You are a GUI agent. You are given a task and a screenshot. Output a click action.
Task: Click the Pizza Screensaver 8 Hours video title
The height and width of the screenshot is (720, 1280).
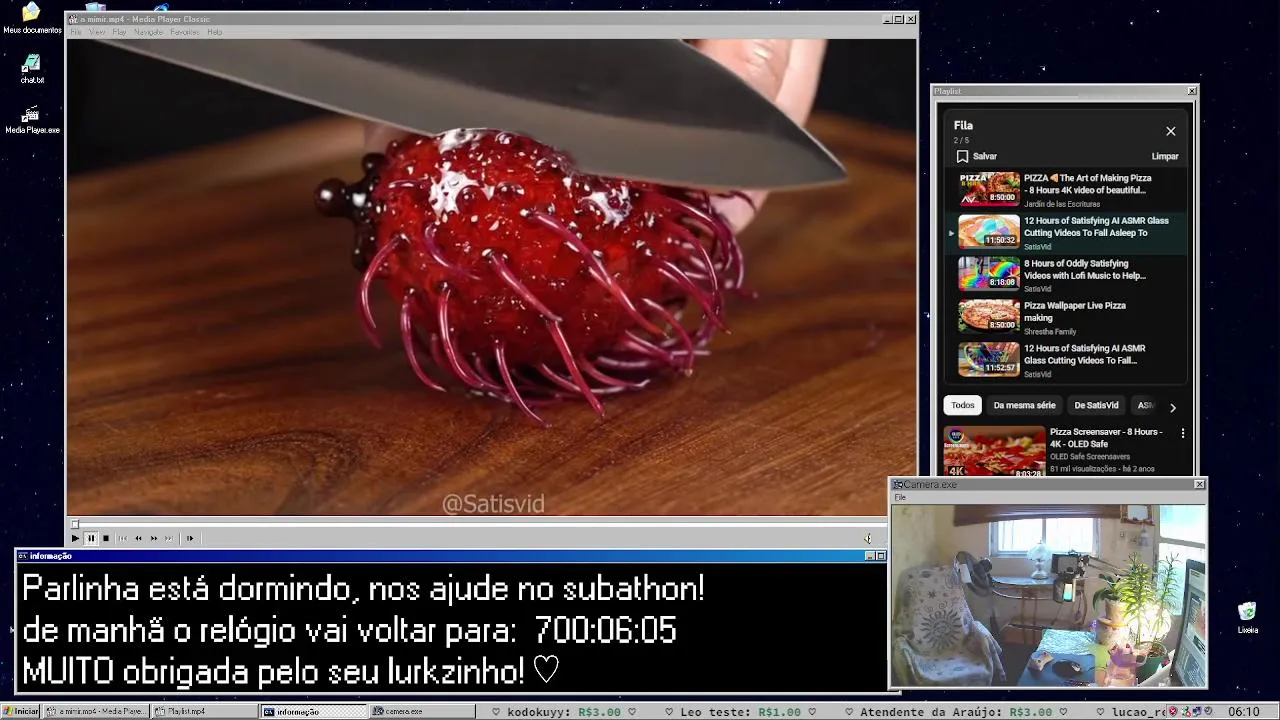click(1106, 437)
